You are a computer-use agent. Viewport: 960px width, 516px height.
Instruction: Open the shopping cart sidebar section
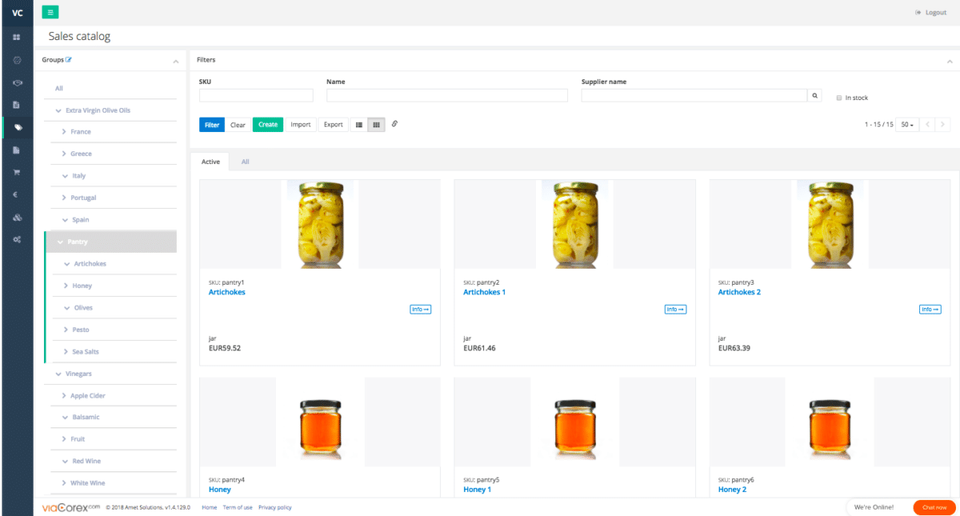click(x=16, y=172)
